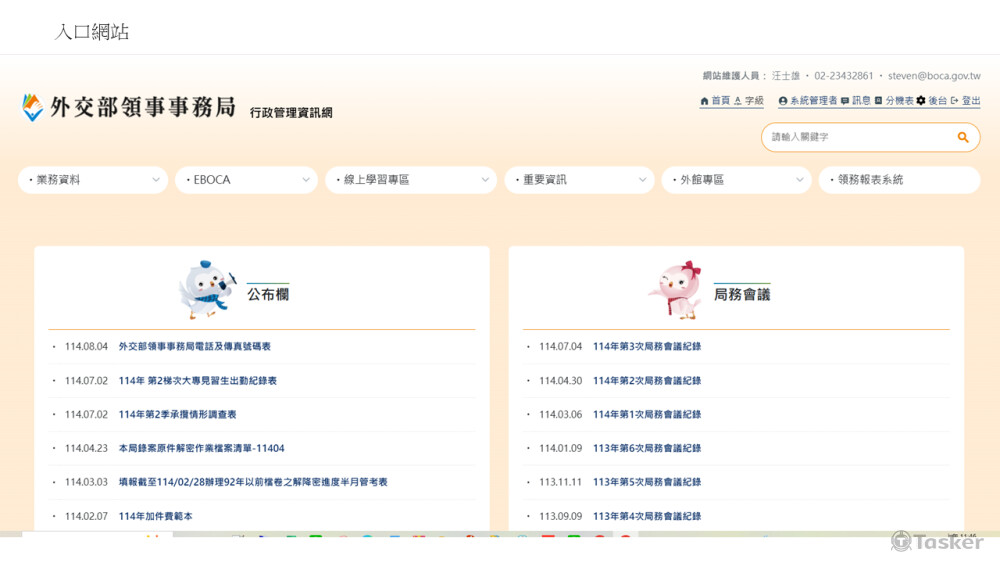Click the magnifier search icon

(963, 137)
